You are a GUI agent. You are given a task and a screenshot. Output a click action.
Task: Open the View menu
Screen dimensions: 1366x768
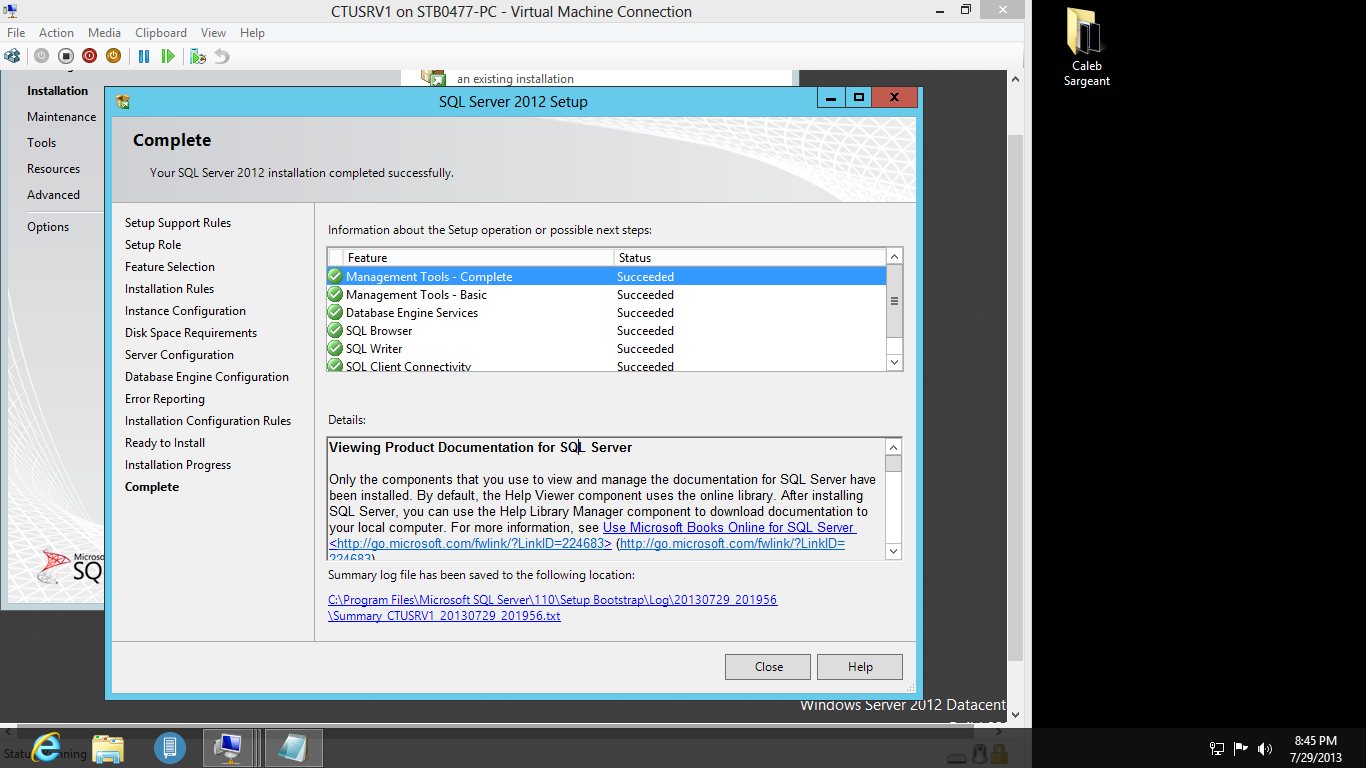pos(213,33)
